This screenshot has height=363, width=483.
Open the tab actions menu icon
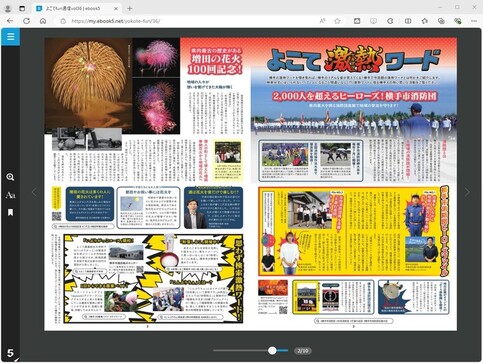click(x=22, y=8)
